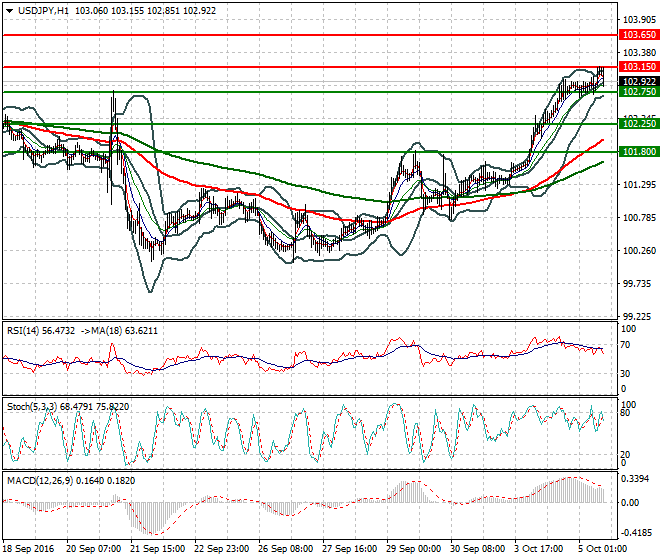Open the USDJPY,H1 chart dropdown triangle
This screenshot has height=560, width=660.
click(10, 11)
